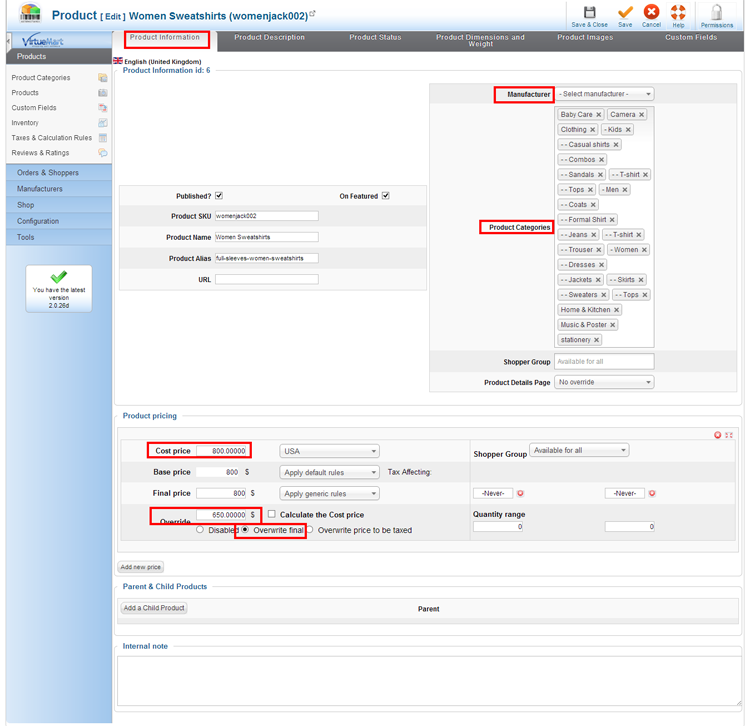Click the Add new price button

point(141,567)
